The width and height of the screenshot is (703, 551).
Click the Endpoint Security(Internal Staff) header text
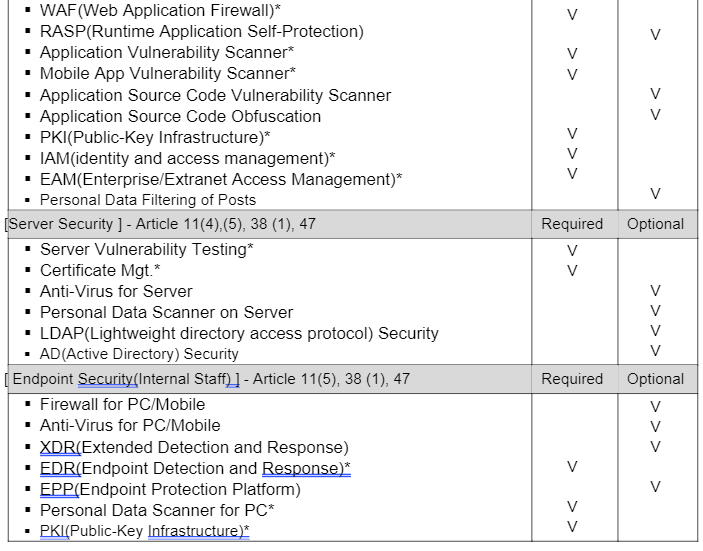(x=124, y=379)
